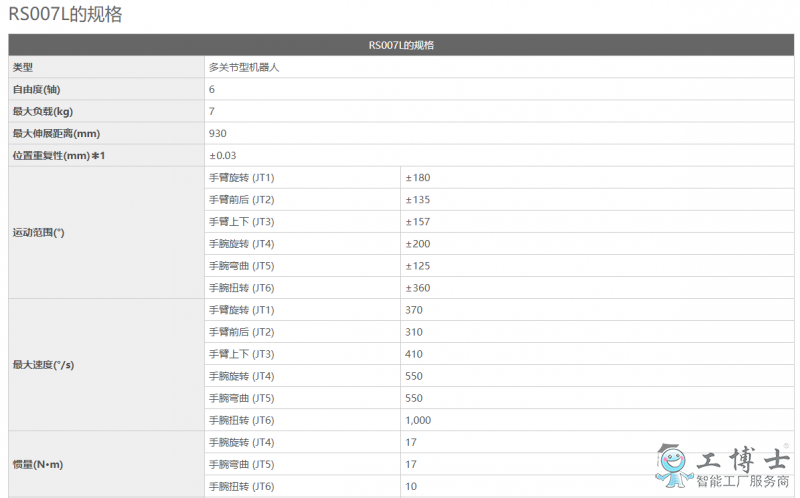The image size is (800, 498).
Task: Select the ±0.03 position repeatability value
Action: 222,155
